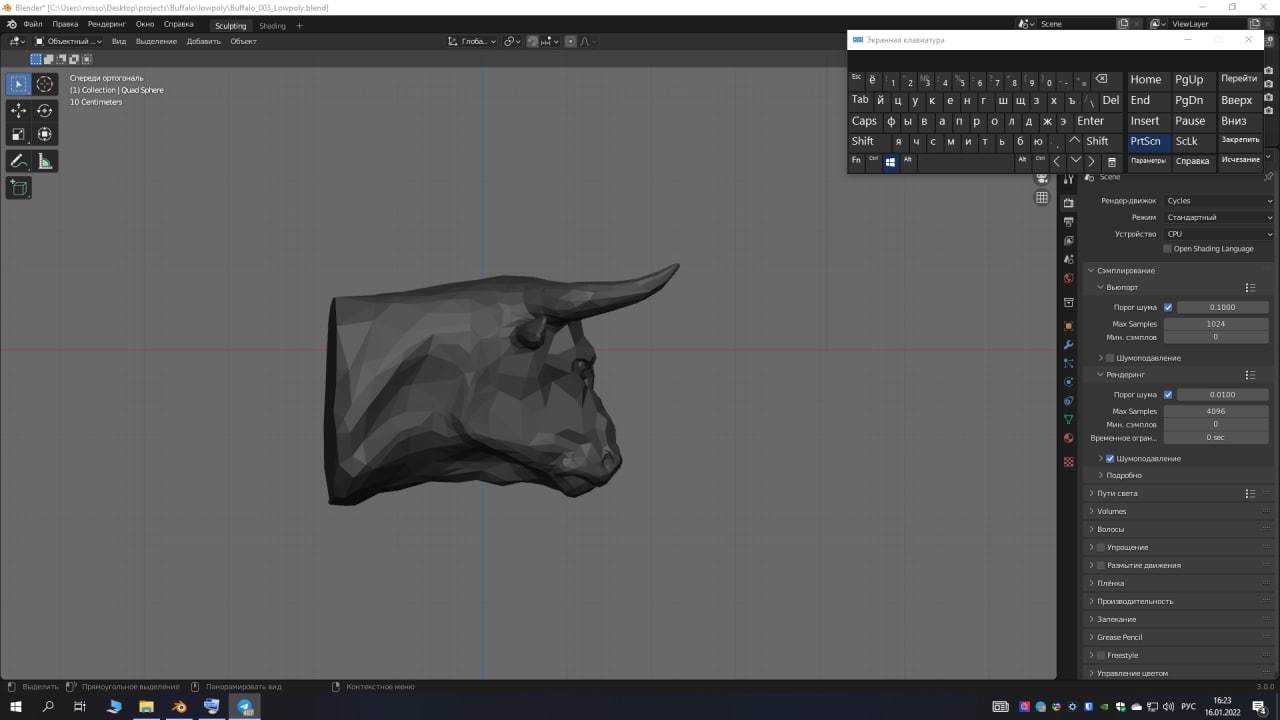Select the Scale tool
The image size is (1280, 720).
(x=18, y=134)
